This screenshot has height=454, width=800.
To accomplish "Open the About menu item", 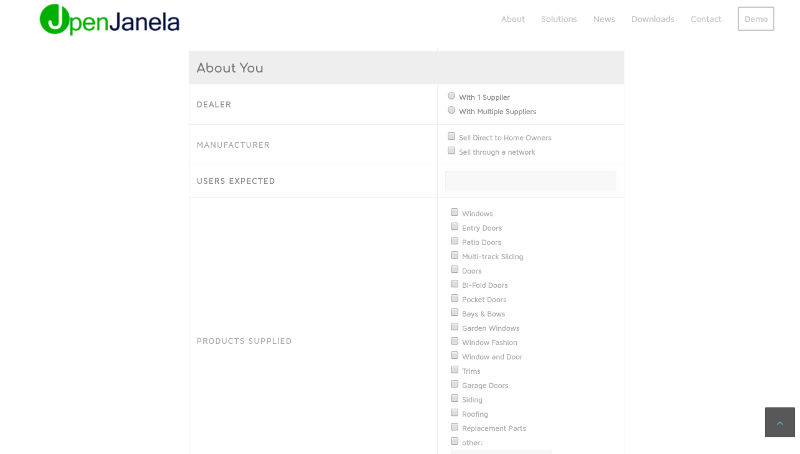I will point(513,19).
